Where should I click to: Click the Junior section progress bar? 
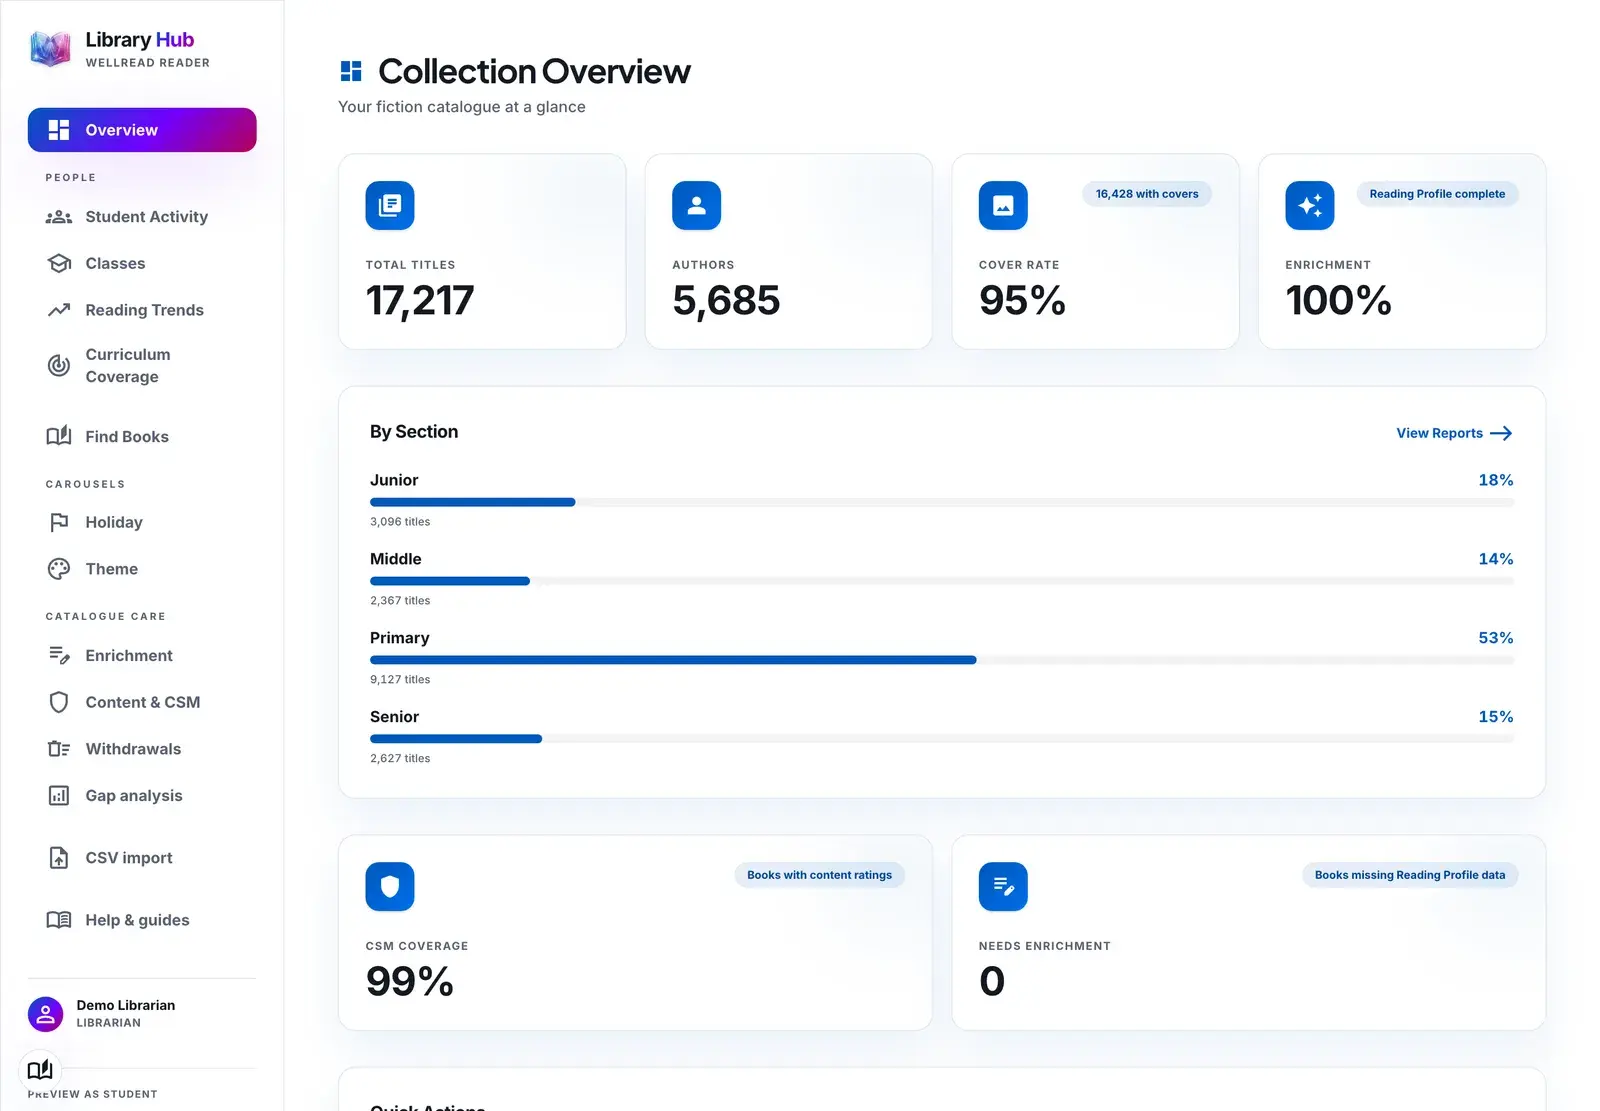(x=942, y=502)
